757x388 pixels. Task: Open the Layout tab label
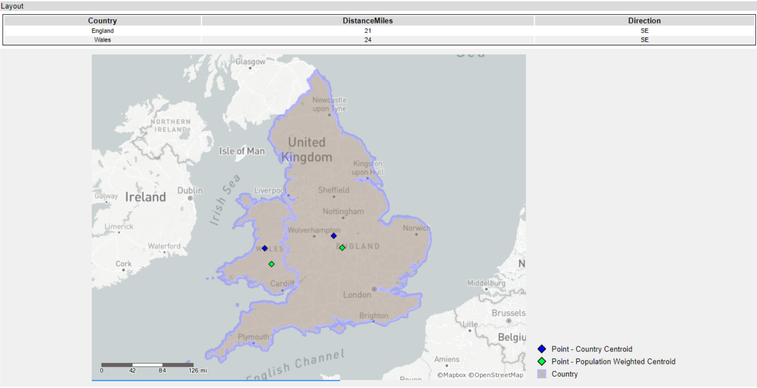coord(12,6)
